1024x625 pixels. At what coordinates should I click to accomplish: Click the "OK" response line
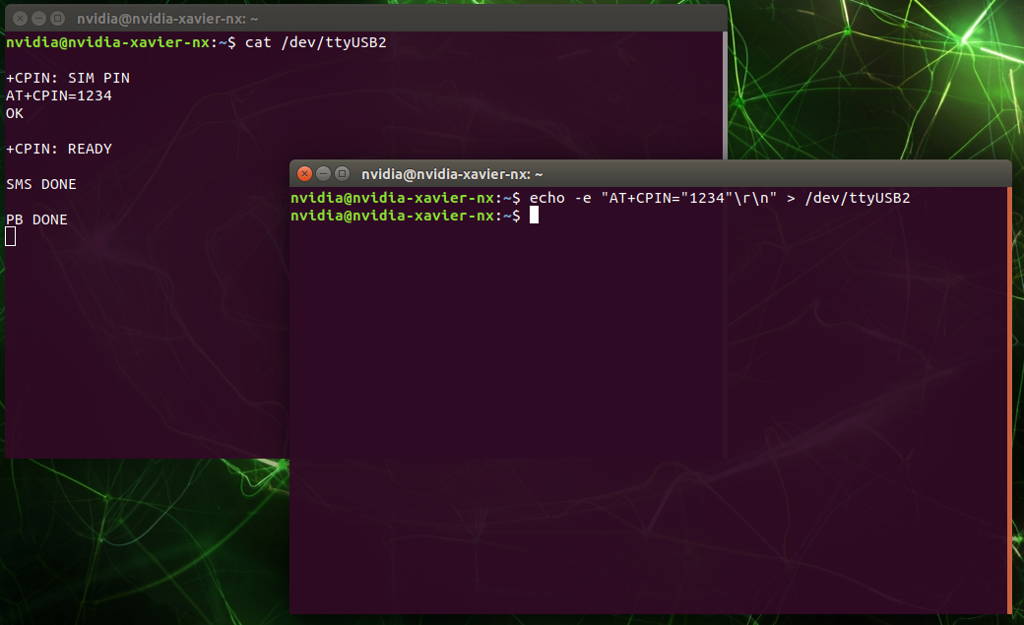point(14,114)
